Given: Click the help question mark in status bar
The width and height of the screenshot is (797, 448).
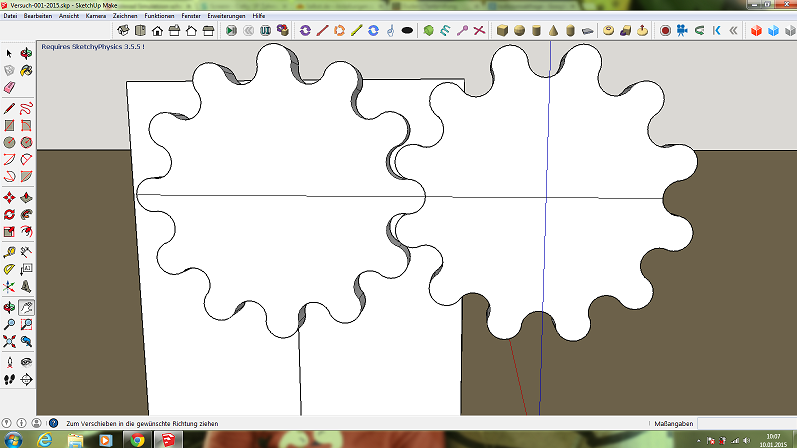Looking at the screenshot, I should (54, 423).
